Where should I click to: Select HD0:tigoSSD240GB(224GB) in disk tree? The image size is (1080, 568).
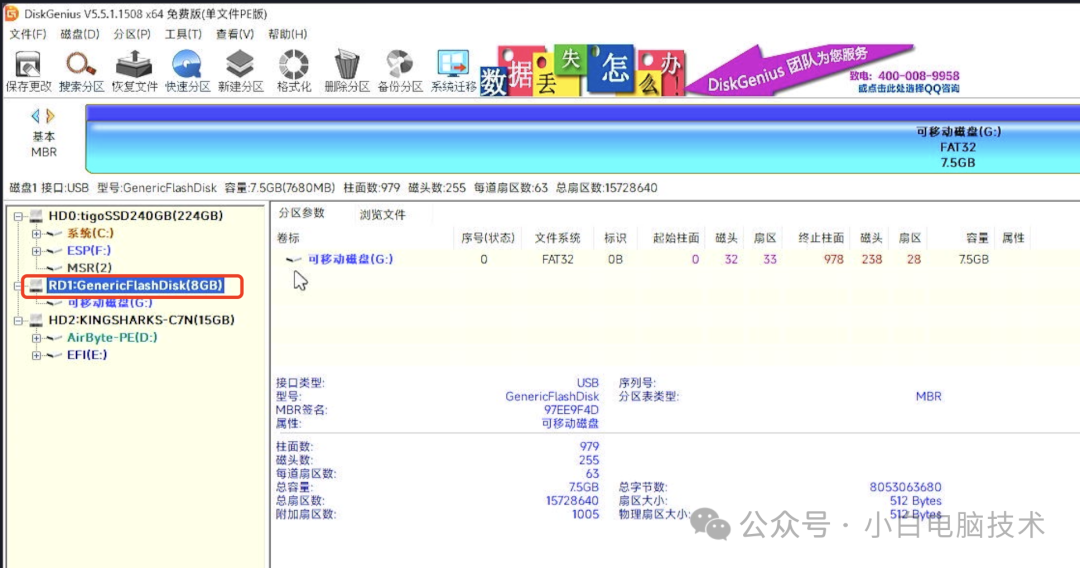[x=136, y=216]
